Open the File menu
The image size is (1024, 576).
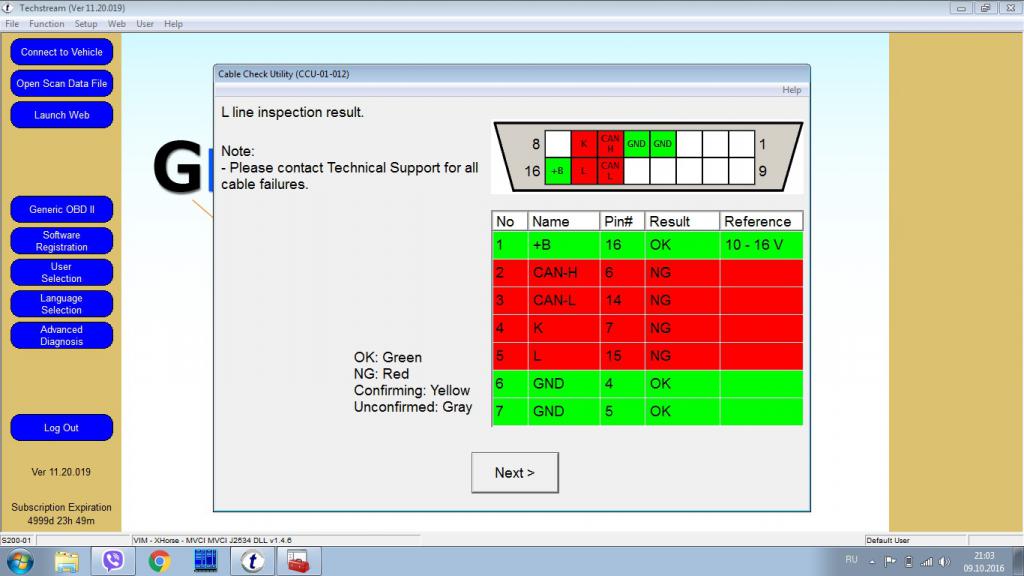pyautogui.click(x=12, y=23)
